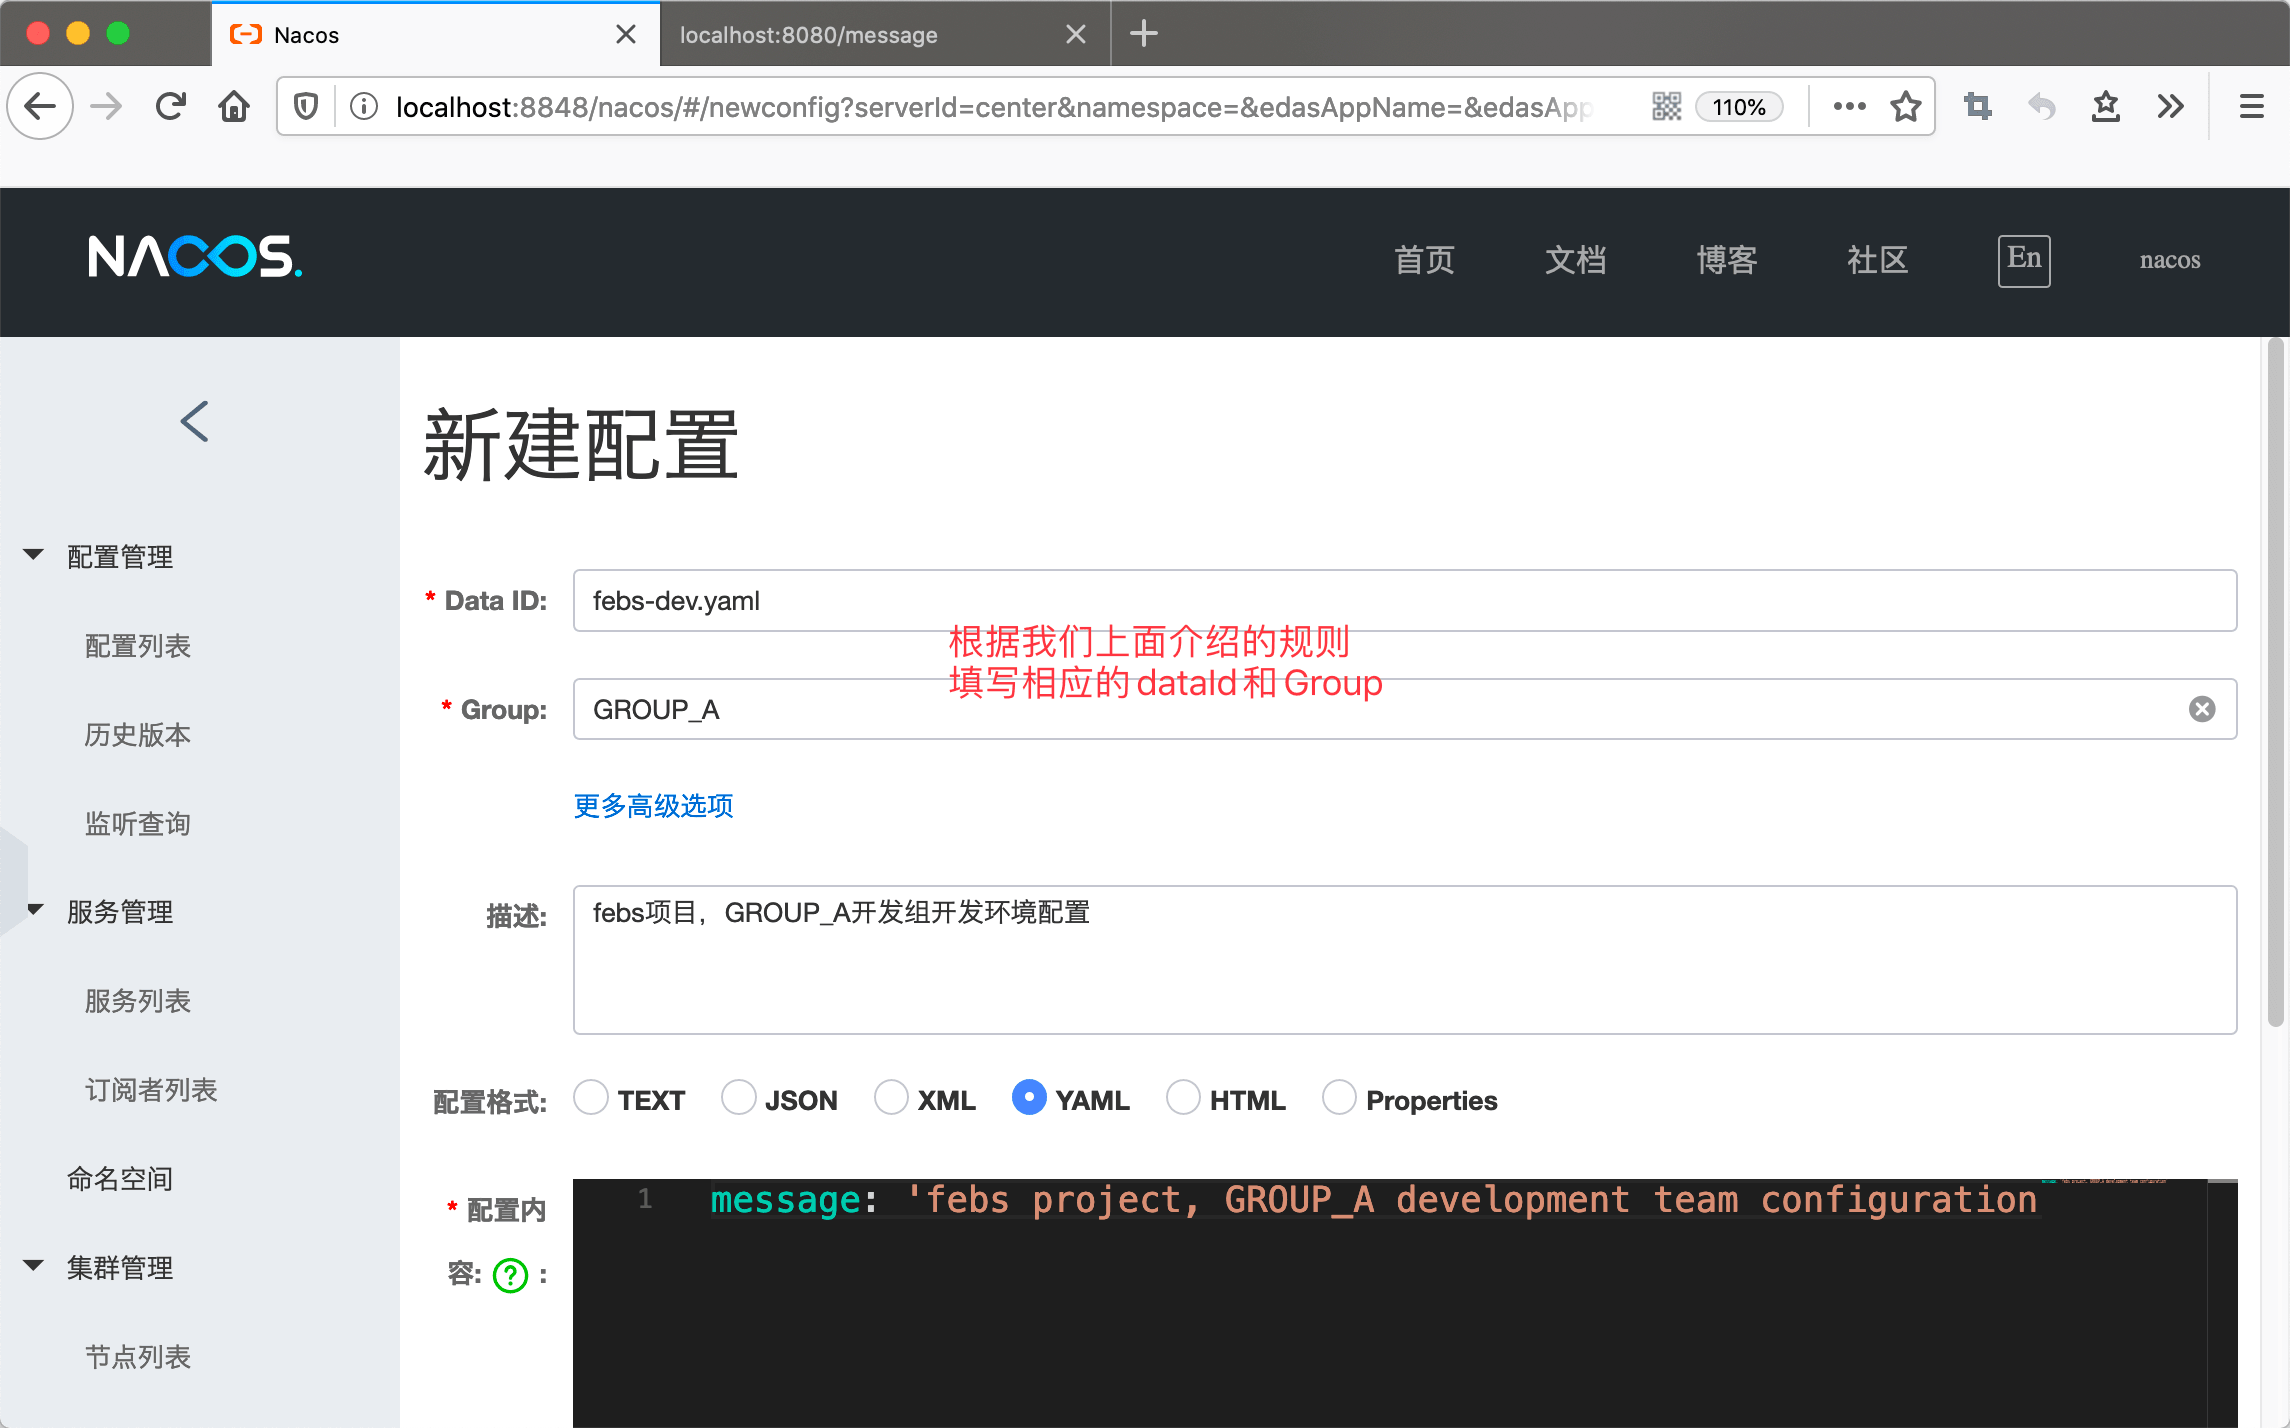
Task: Clear the Group field with the X icon
Action: [x=2202, y=709]
